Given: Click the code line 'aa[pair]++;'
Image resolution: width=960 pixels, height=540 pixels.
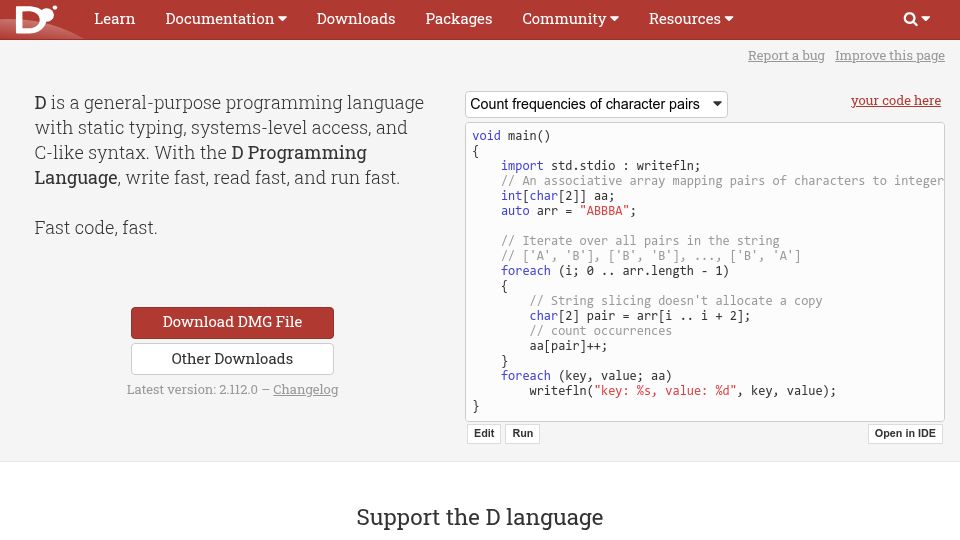Looking at the screenshot, I should pyautogui.click(x=568, y=346).
